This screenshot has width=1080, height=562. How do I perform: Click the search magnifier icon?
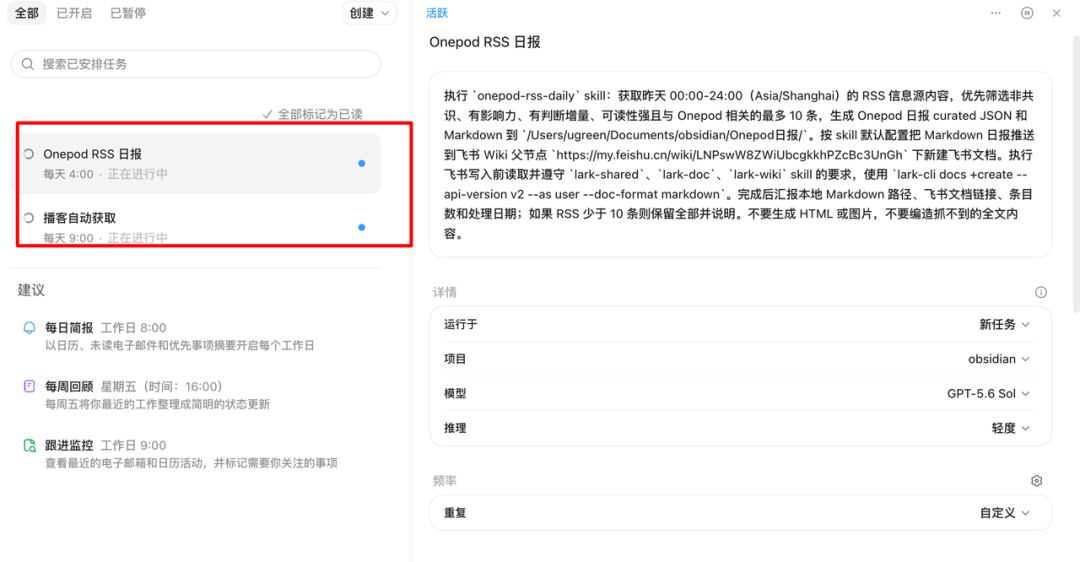[28, 64]
